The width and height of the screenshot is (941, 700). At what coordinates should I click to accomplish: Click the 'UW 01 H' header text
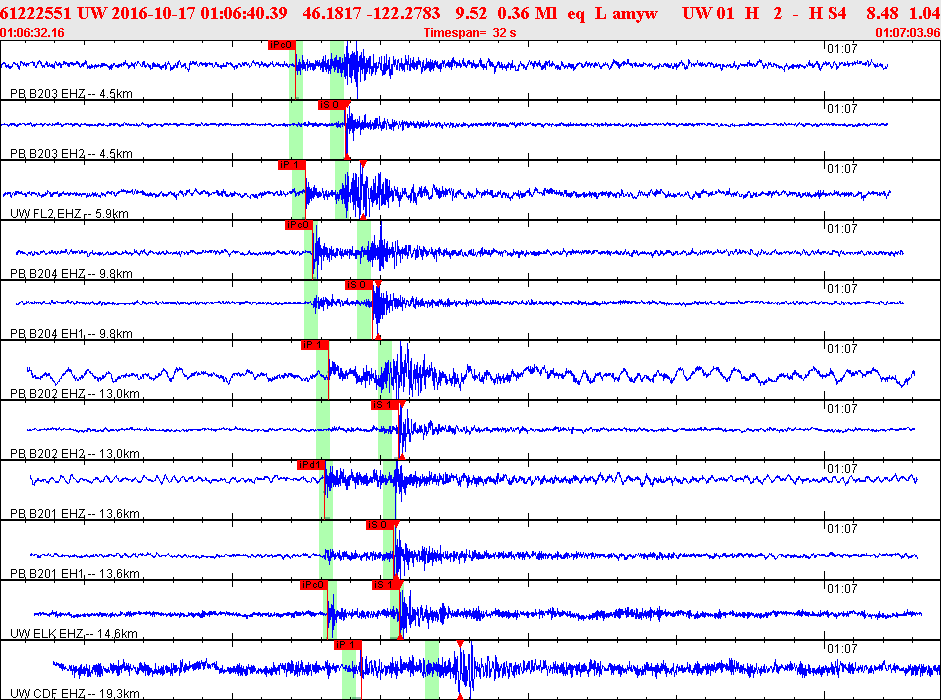(x=721, y=13)
